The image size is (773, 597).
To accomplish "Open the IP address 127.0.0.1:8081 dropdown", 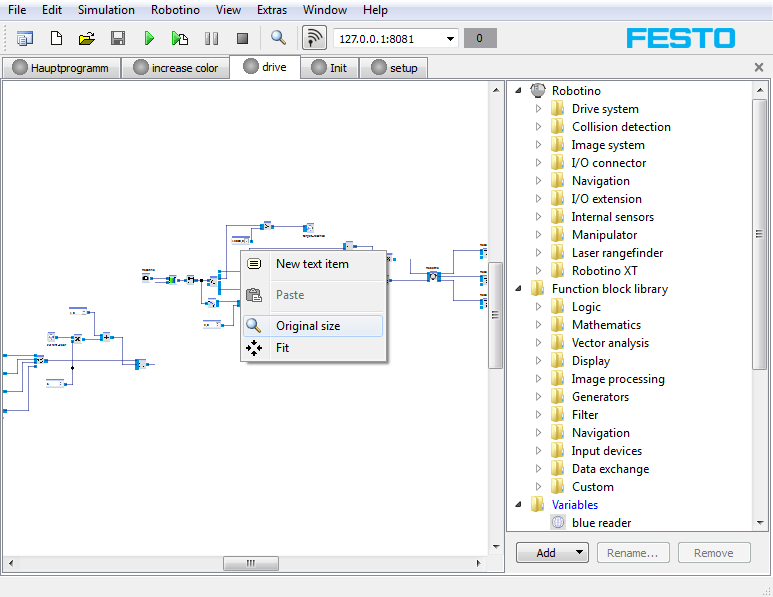I will tap(450, 39).
